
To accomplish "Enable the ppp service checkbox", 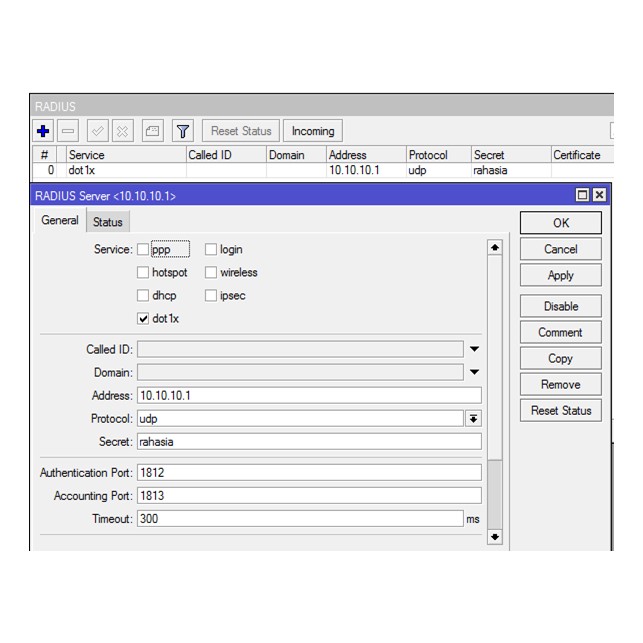I will pyautogui.click(x=143, y=250).
